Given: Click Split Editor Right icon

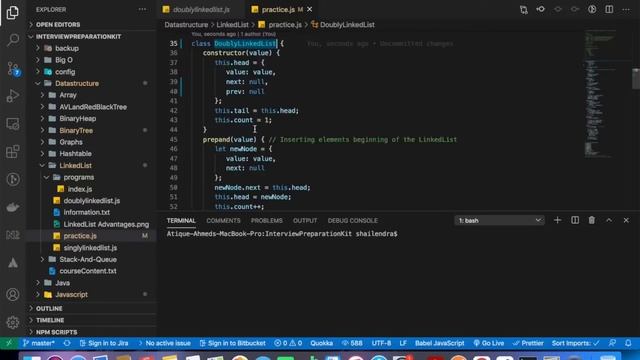Looking at the screenshot, I should tap(609, 9).
